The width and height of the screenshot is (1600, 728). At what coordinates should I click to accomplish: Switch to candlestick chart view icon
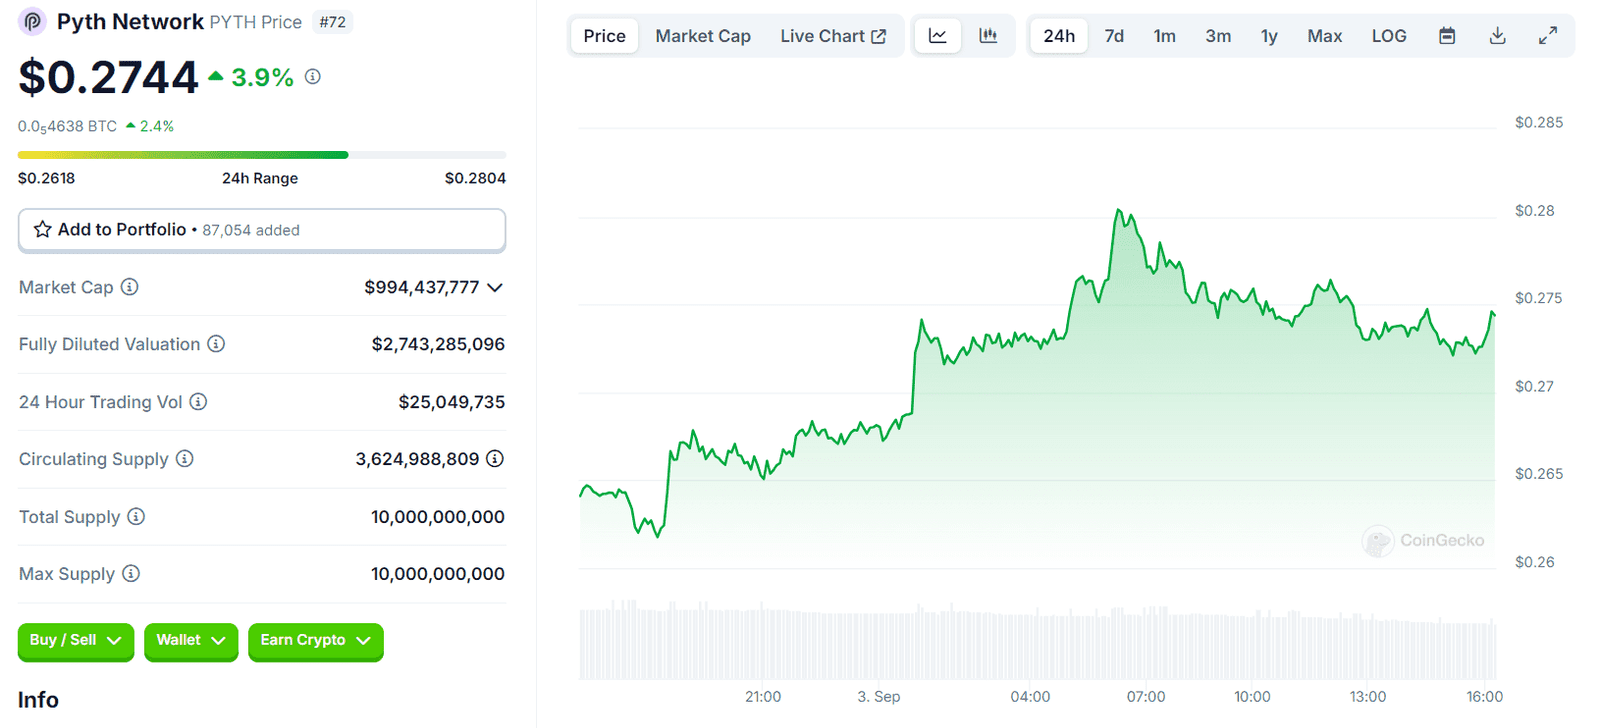pos(988,36)
